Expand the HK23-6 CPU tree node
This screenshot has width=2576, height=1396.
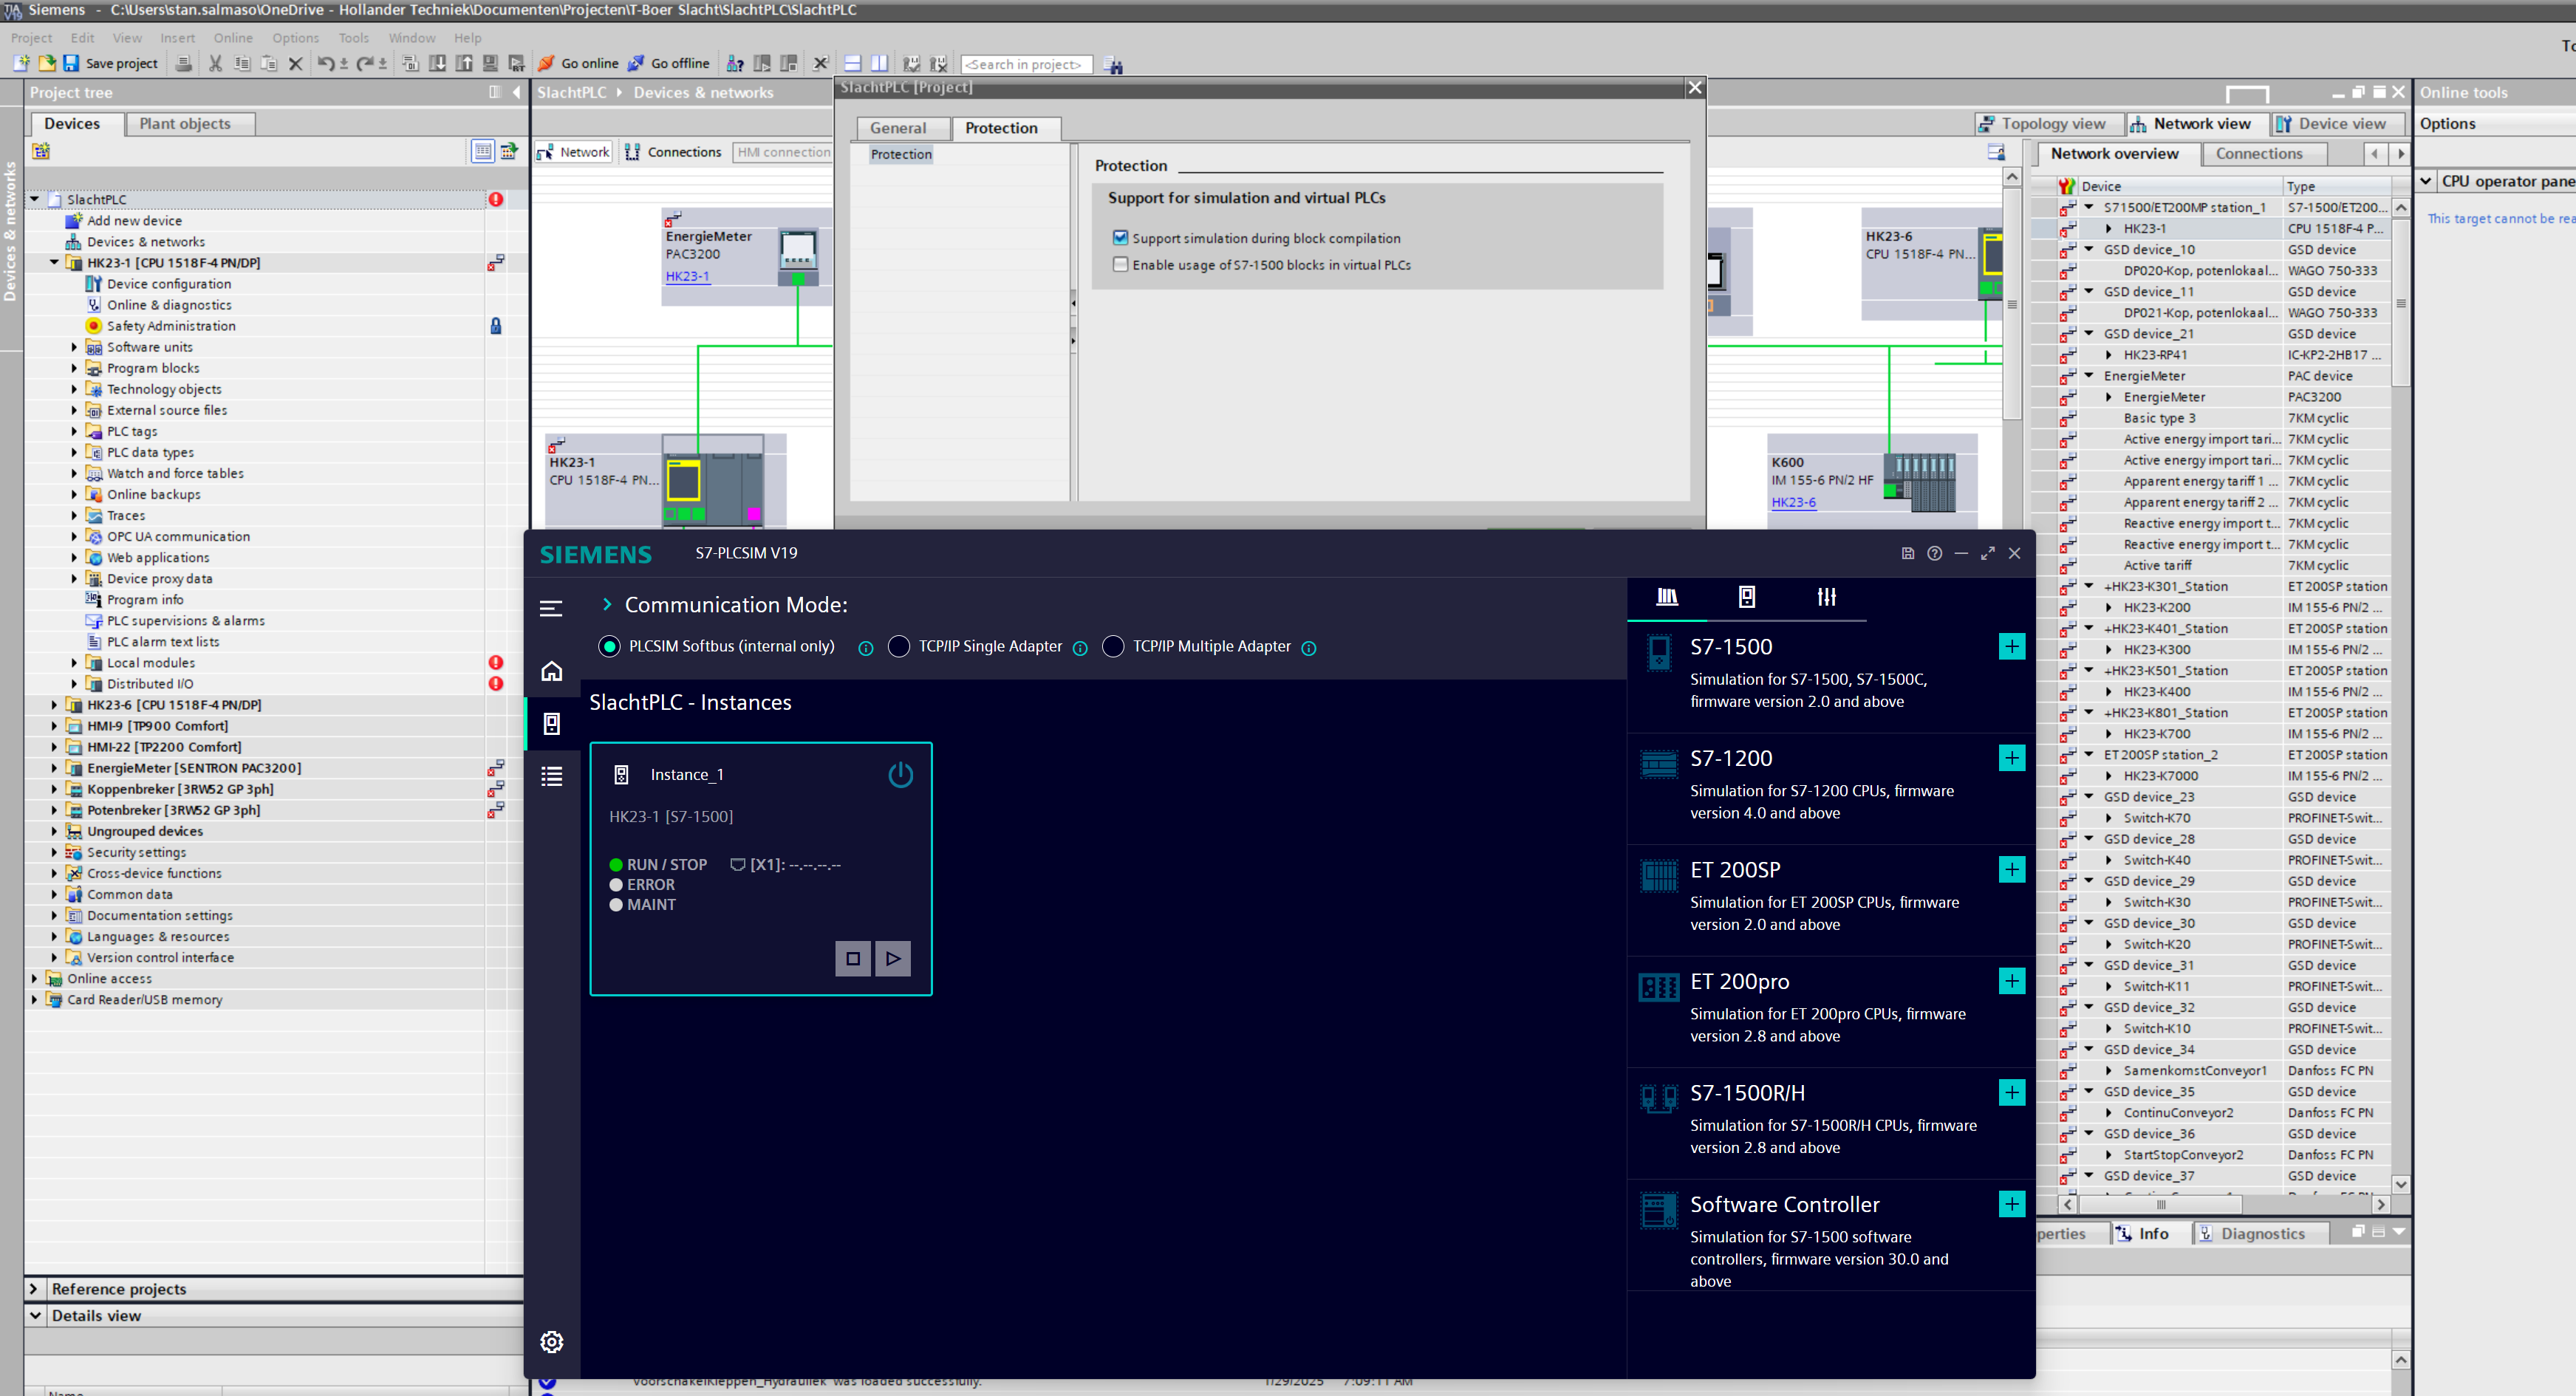click(54, 705)
